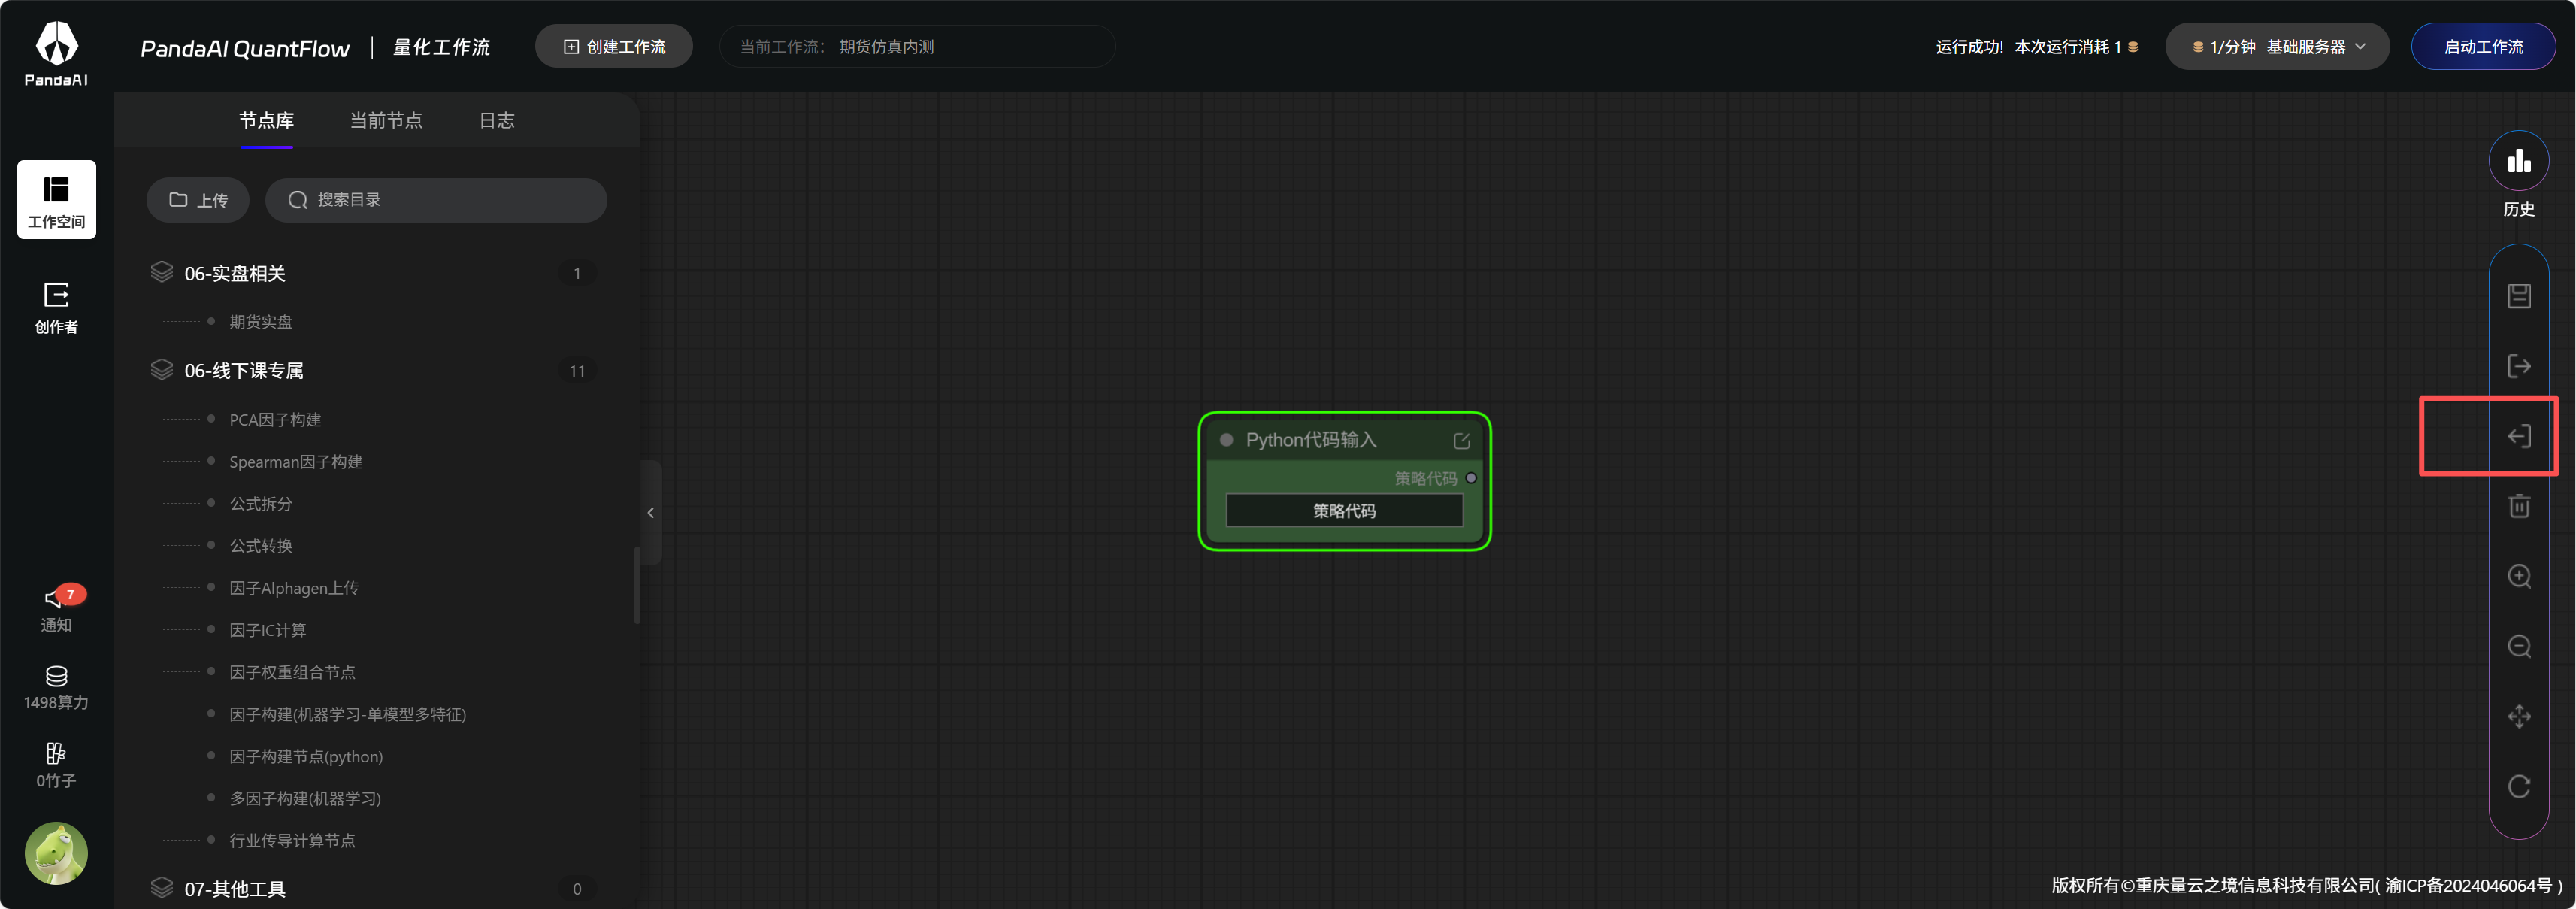The width and height of the screenshot is (2576, 909).
Task: Click the count badge 0 for 07-其他工具
Action: tap(577, 889)
